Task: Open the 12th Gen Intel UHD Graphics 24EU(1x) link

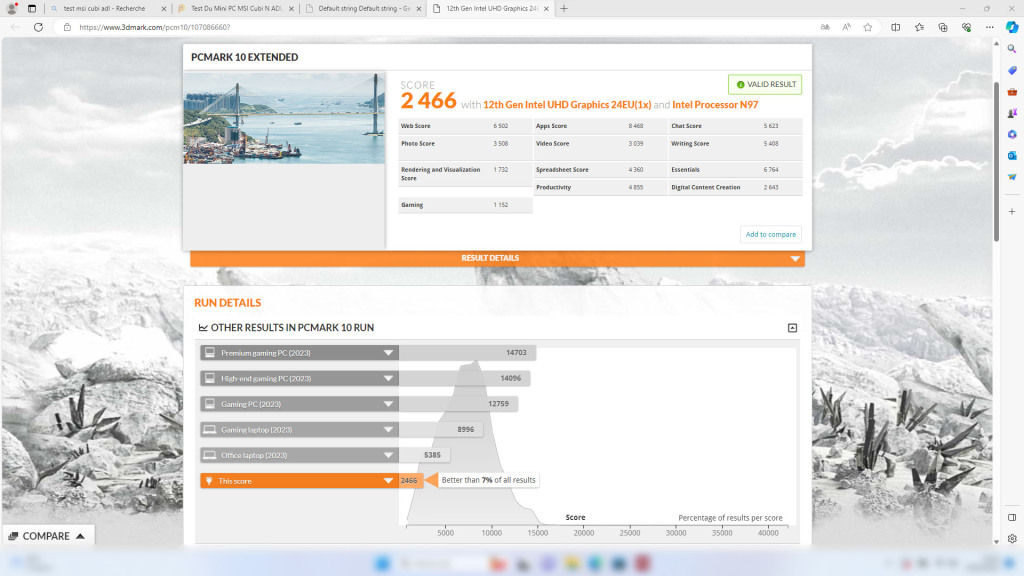Action: pyautogui.click(x=567, y=105)
